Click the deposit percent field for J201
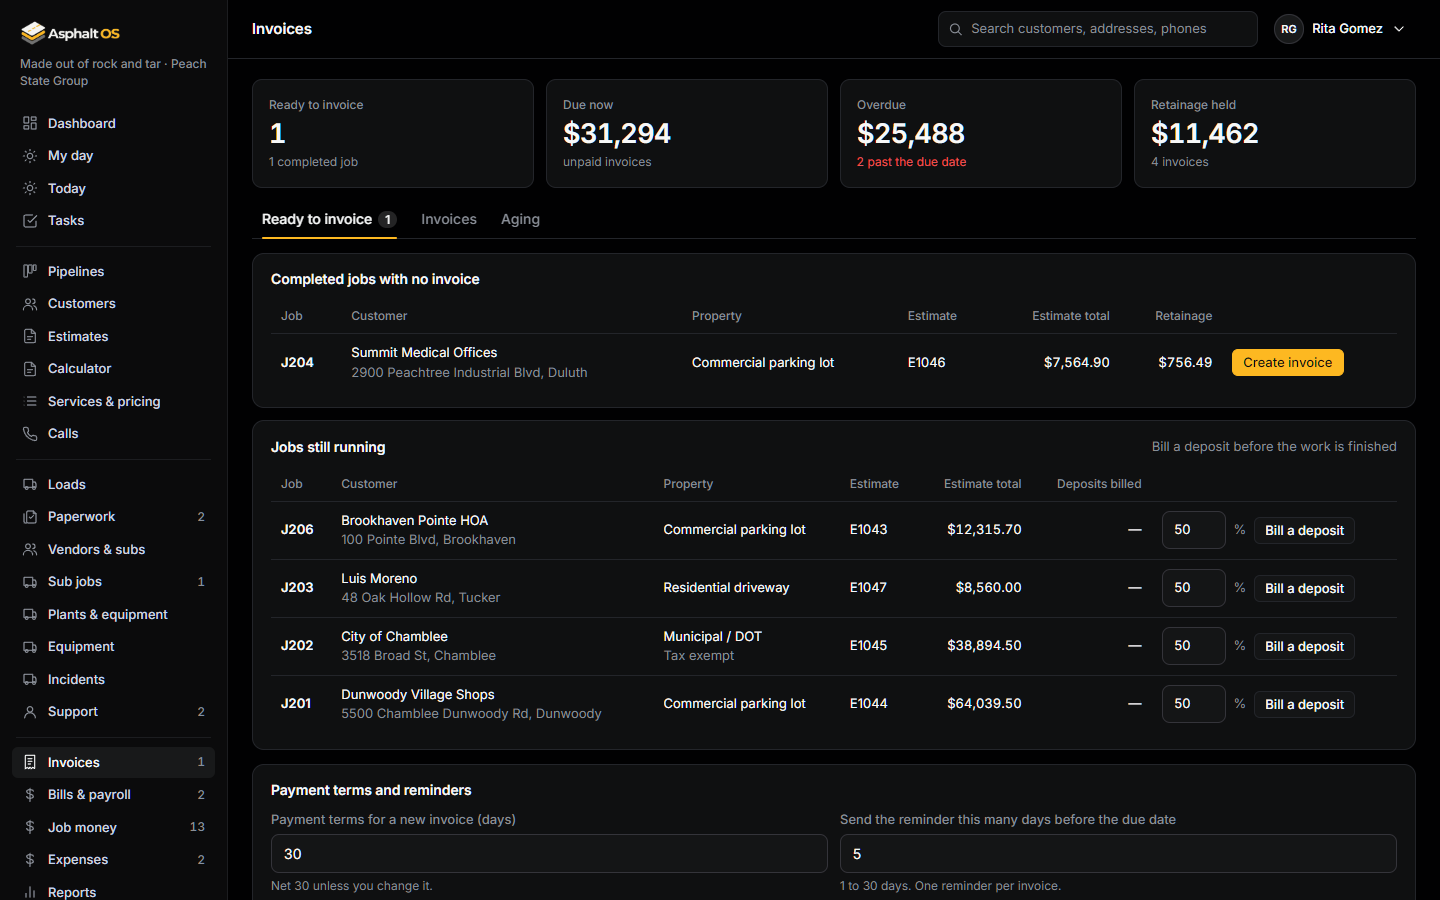The height and width of the screenshot is (900, 1440). pyautogui.click(x=1194, y=704)
